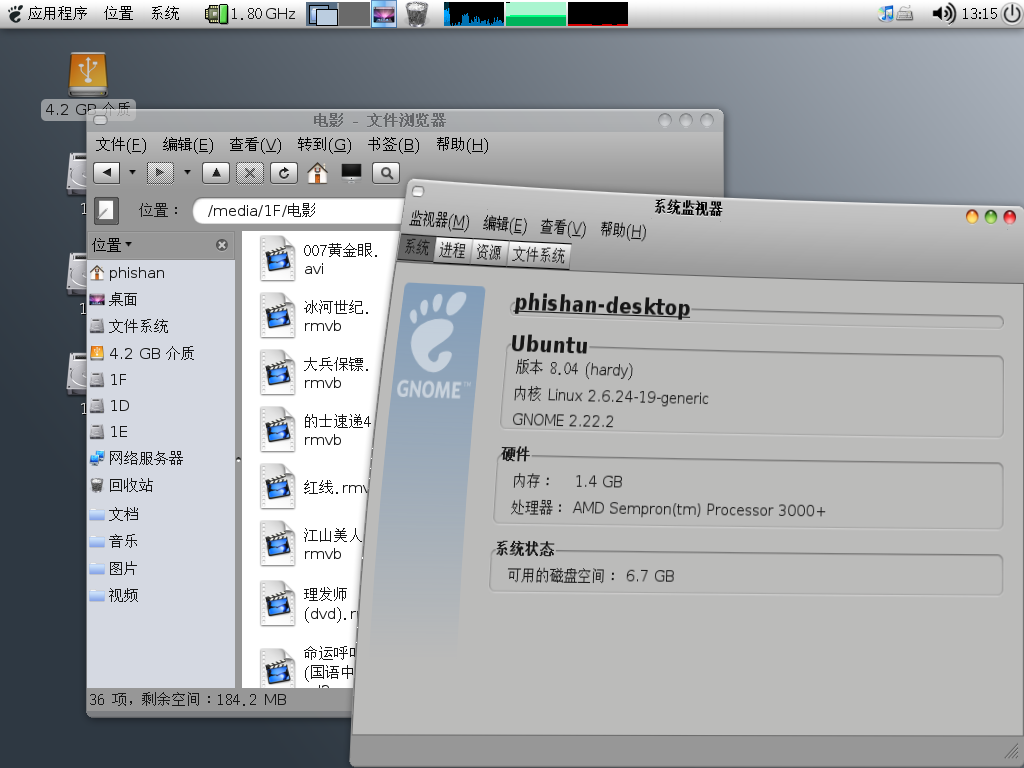The image size is (1024, 768).
Task: Click the clock showing 13:15
Action: pos(980,14)
